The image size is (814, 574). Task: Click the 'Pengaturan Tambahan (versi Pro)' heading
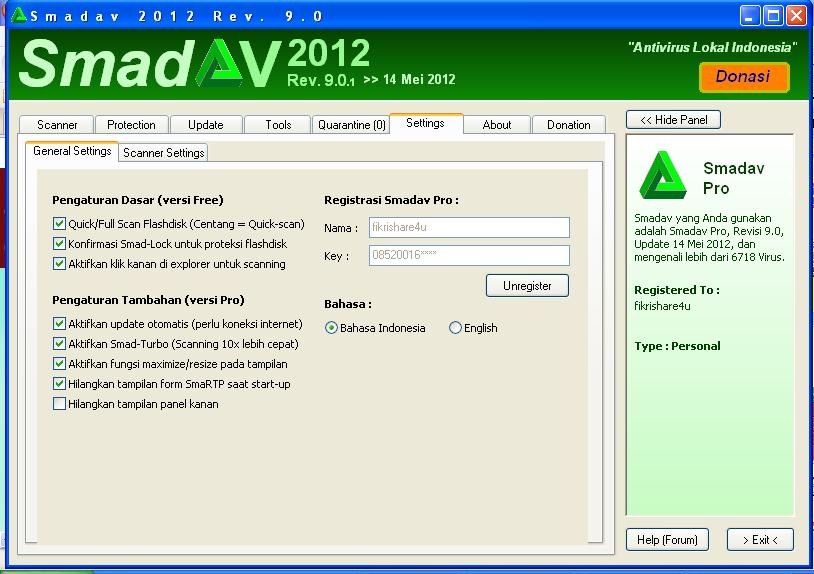(x=148, y=300)
